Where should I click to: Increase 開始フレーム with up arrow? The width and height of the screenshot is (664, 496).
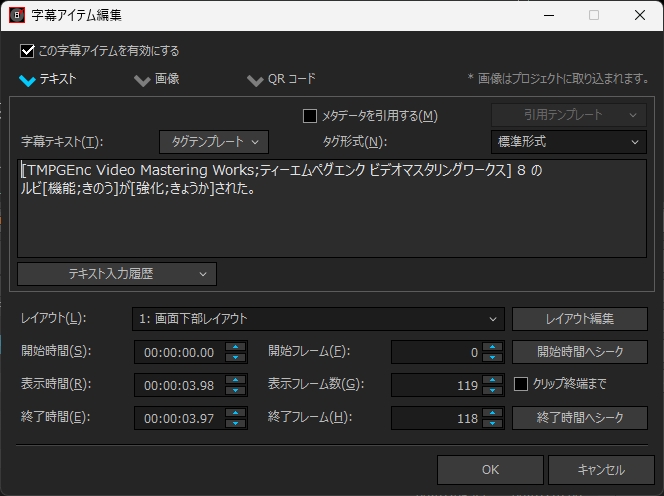(492, 347)
